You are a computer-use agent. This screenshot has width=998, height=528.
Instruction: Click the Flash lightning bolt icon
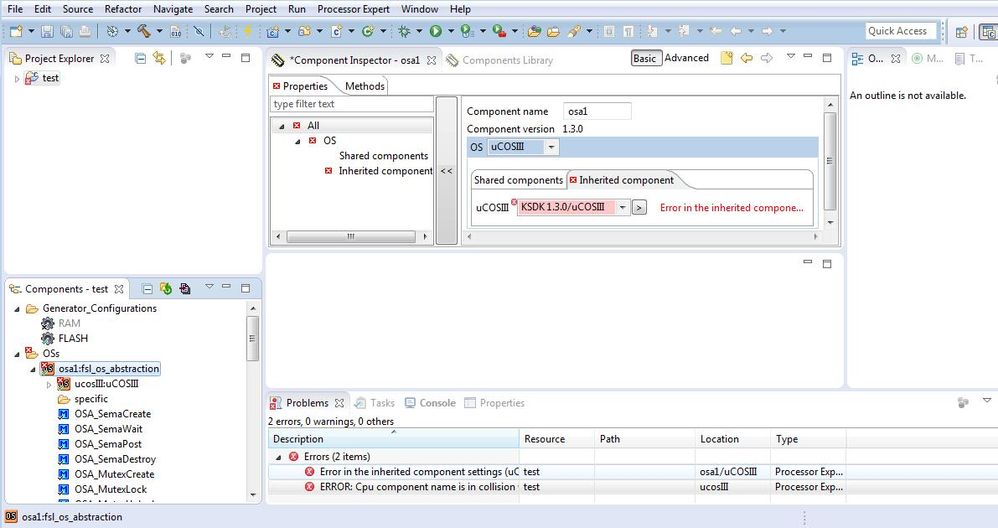tap(248, 31)
